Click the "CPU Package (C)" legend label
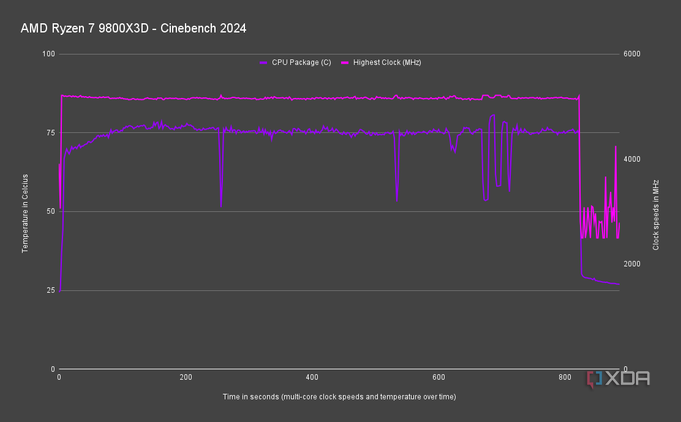This screenshot has width=681, height=422. 301,63
